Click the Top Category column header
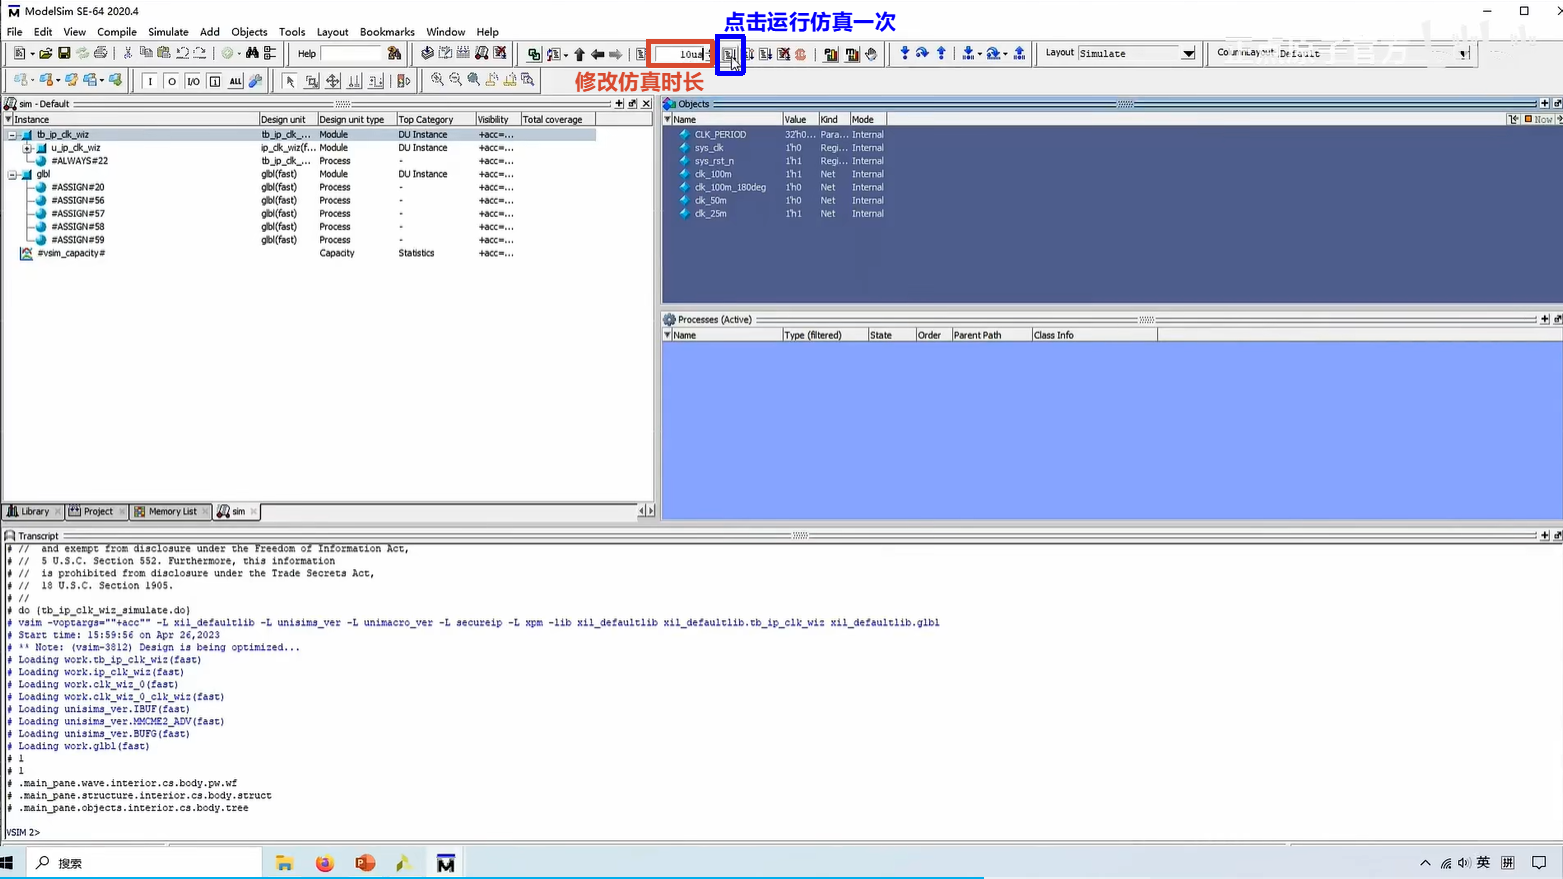The width and height of the screenshot is (1563, 879). [435, 119]
